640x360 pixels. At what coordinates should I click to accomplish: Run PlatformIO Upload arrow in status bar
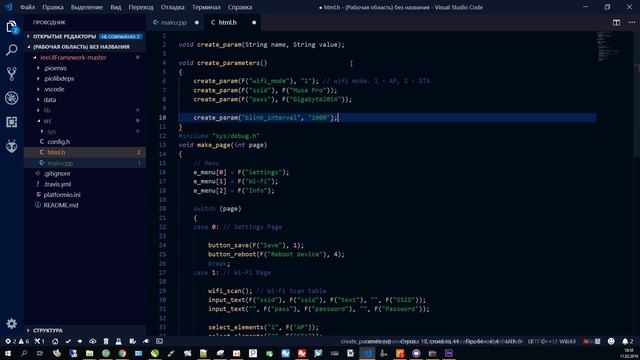(x=80, y=341)
